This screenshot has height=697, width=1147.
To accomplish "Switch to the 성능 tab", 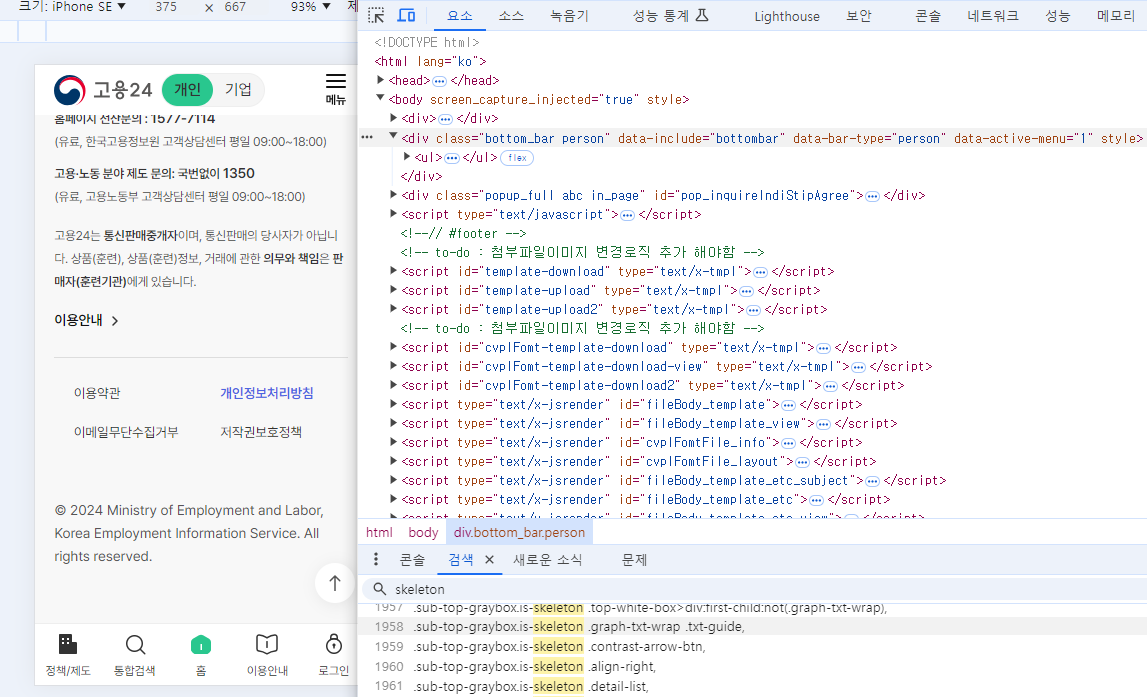I will 1057,15.
